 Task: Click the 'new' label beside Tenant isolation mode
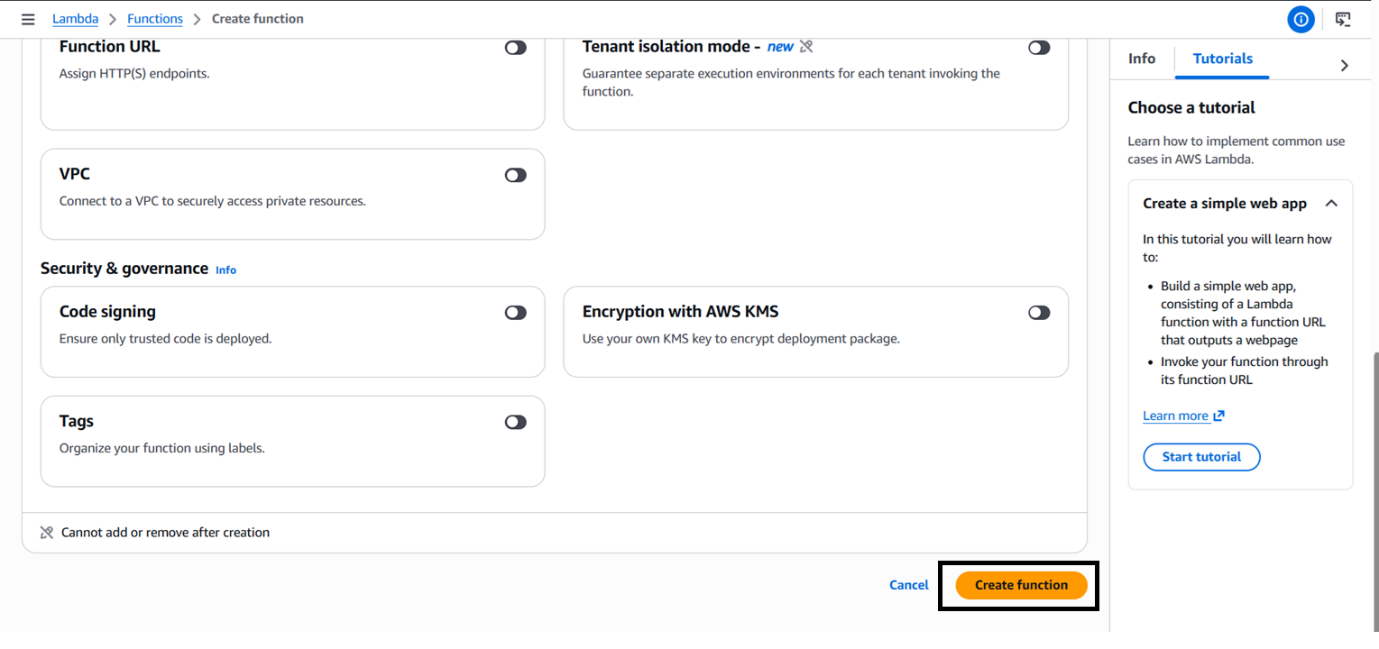coord(780,47)
